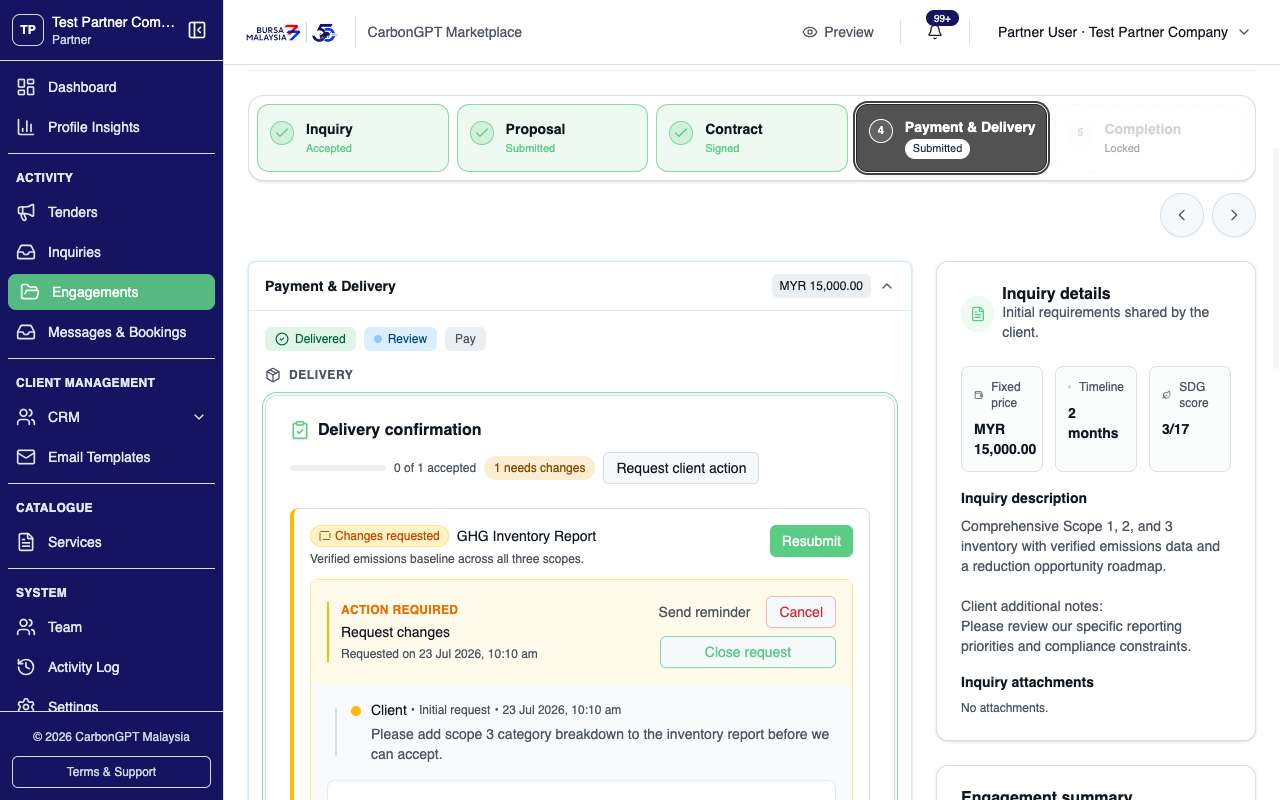The height and width of the screenshot is (800, 1280).
Task: Click the Team people icon
Action: coord(26,627)
